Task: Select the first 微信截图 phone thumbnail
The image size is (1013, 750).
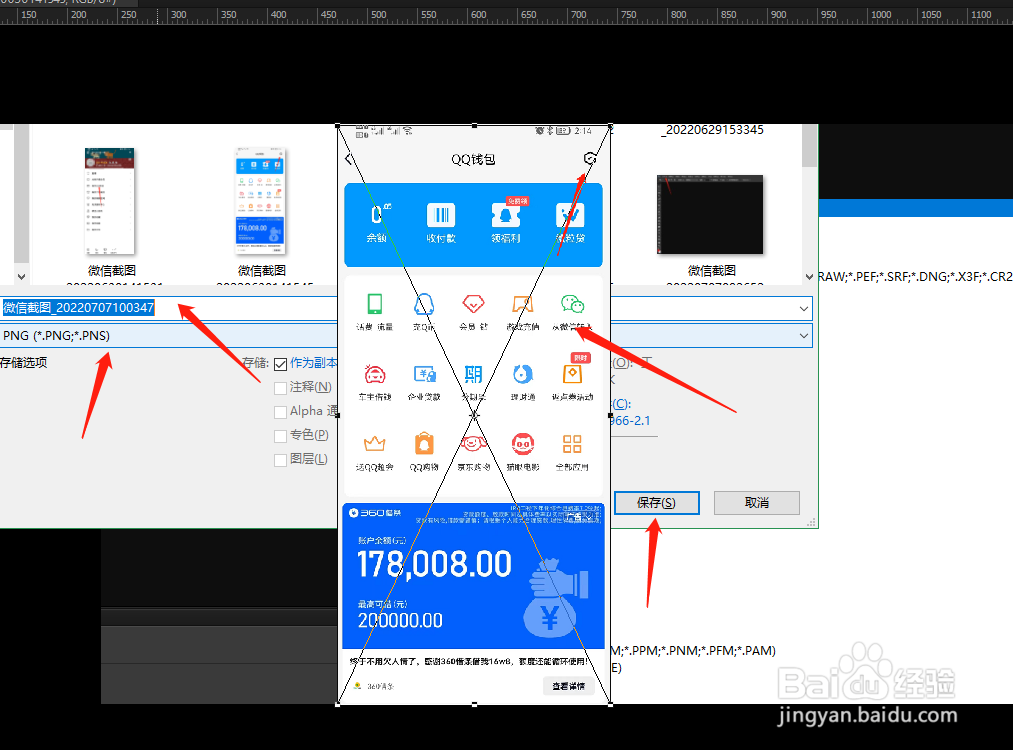Action: click(x=110, y=201)
